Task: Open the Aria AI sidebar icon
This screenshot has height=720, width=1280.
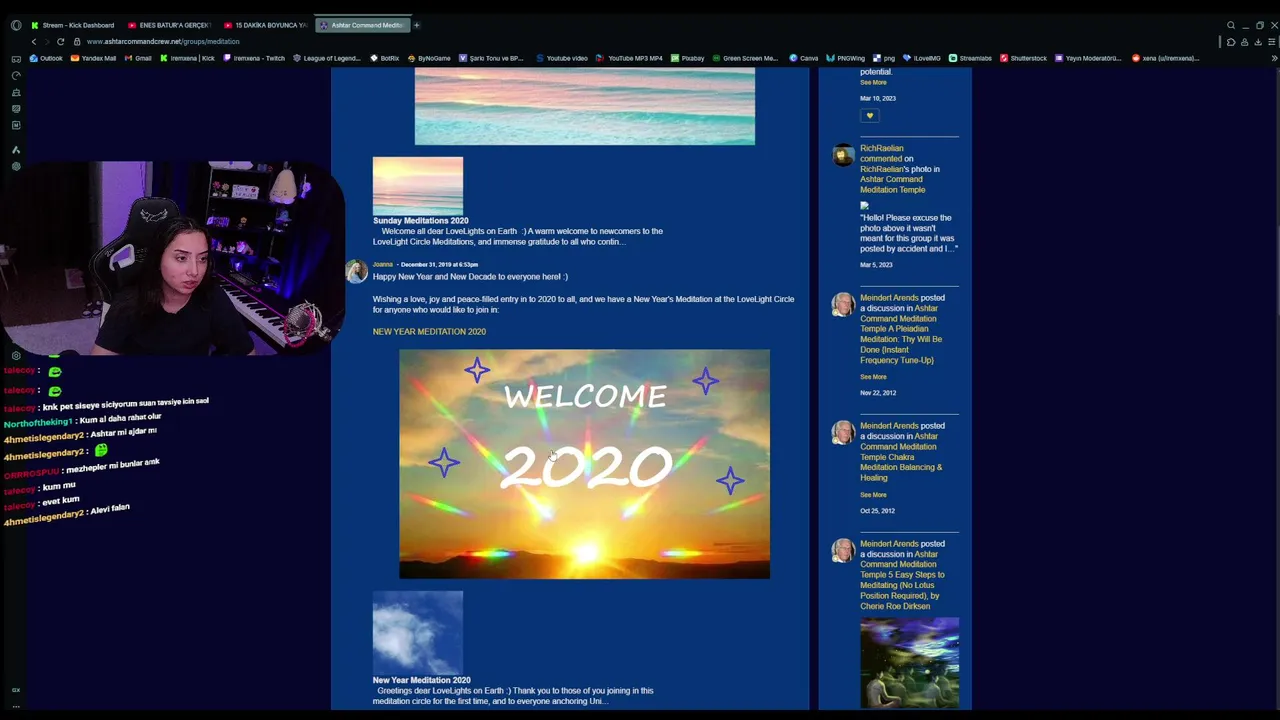Action: (x=16, y=149)
